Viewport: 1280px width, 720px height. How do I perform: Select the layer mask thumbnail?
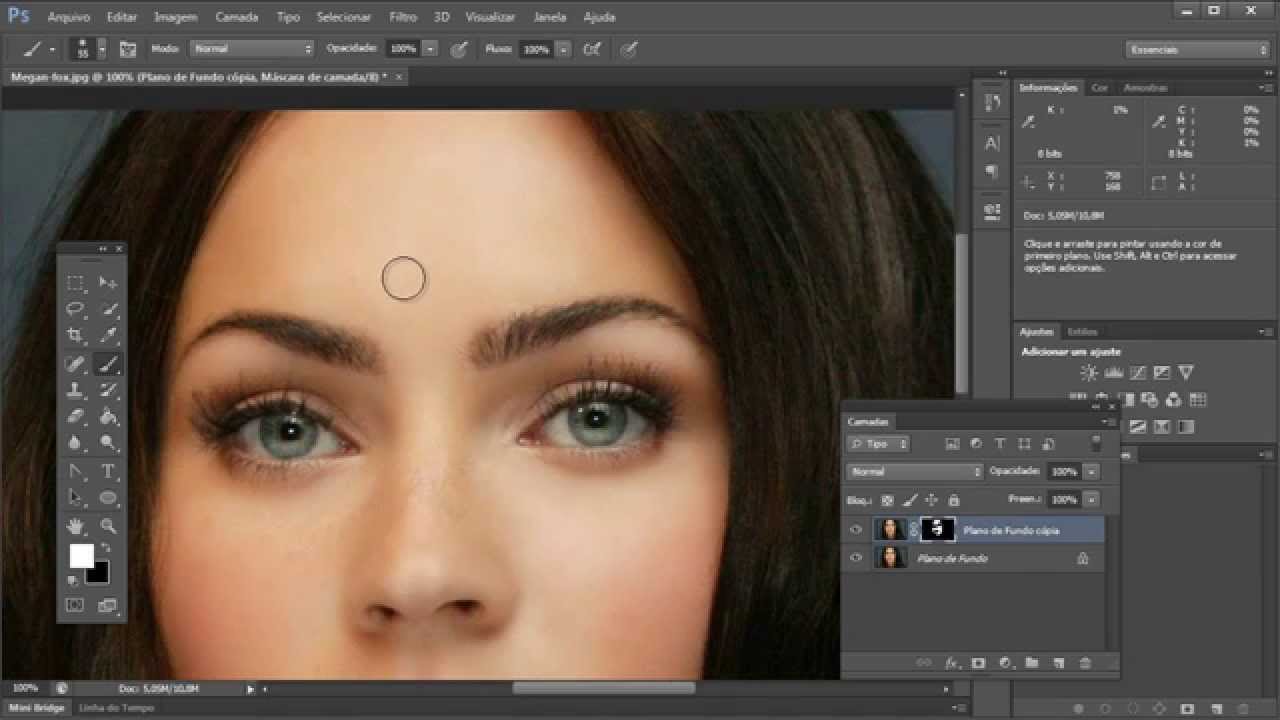937,530
